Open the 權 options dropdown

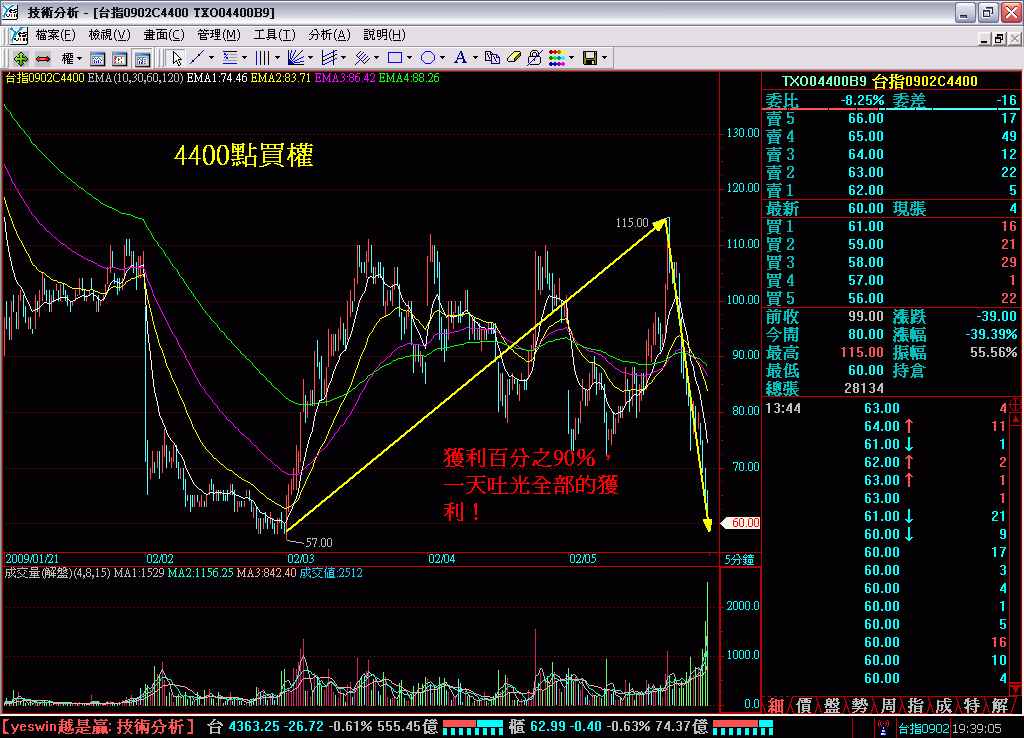coord(71,59)
